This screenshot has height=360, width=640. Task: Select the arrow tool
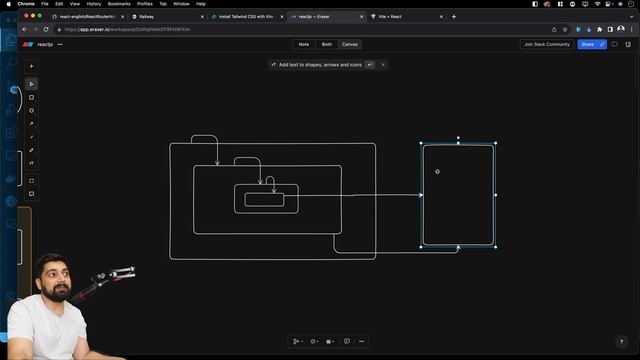[x=31, y=124]
